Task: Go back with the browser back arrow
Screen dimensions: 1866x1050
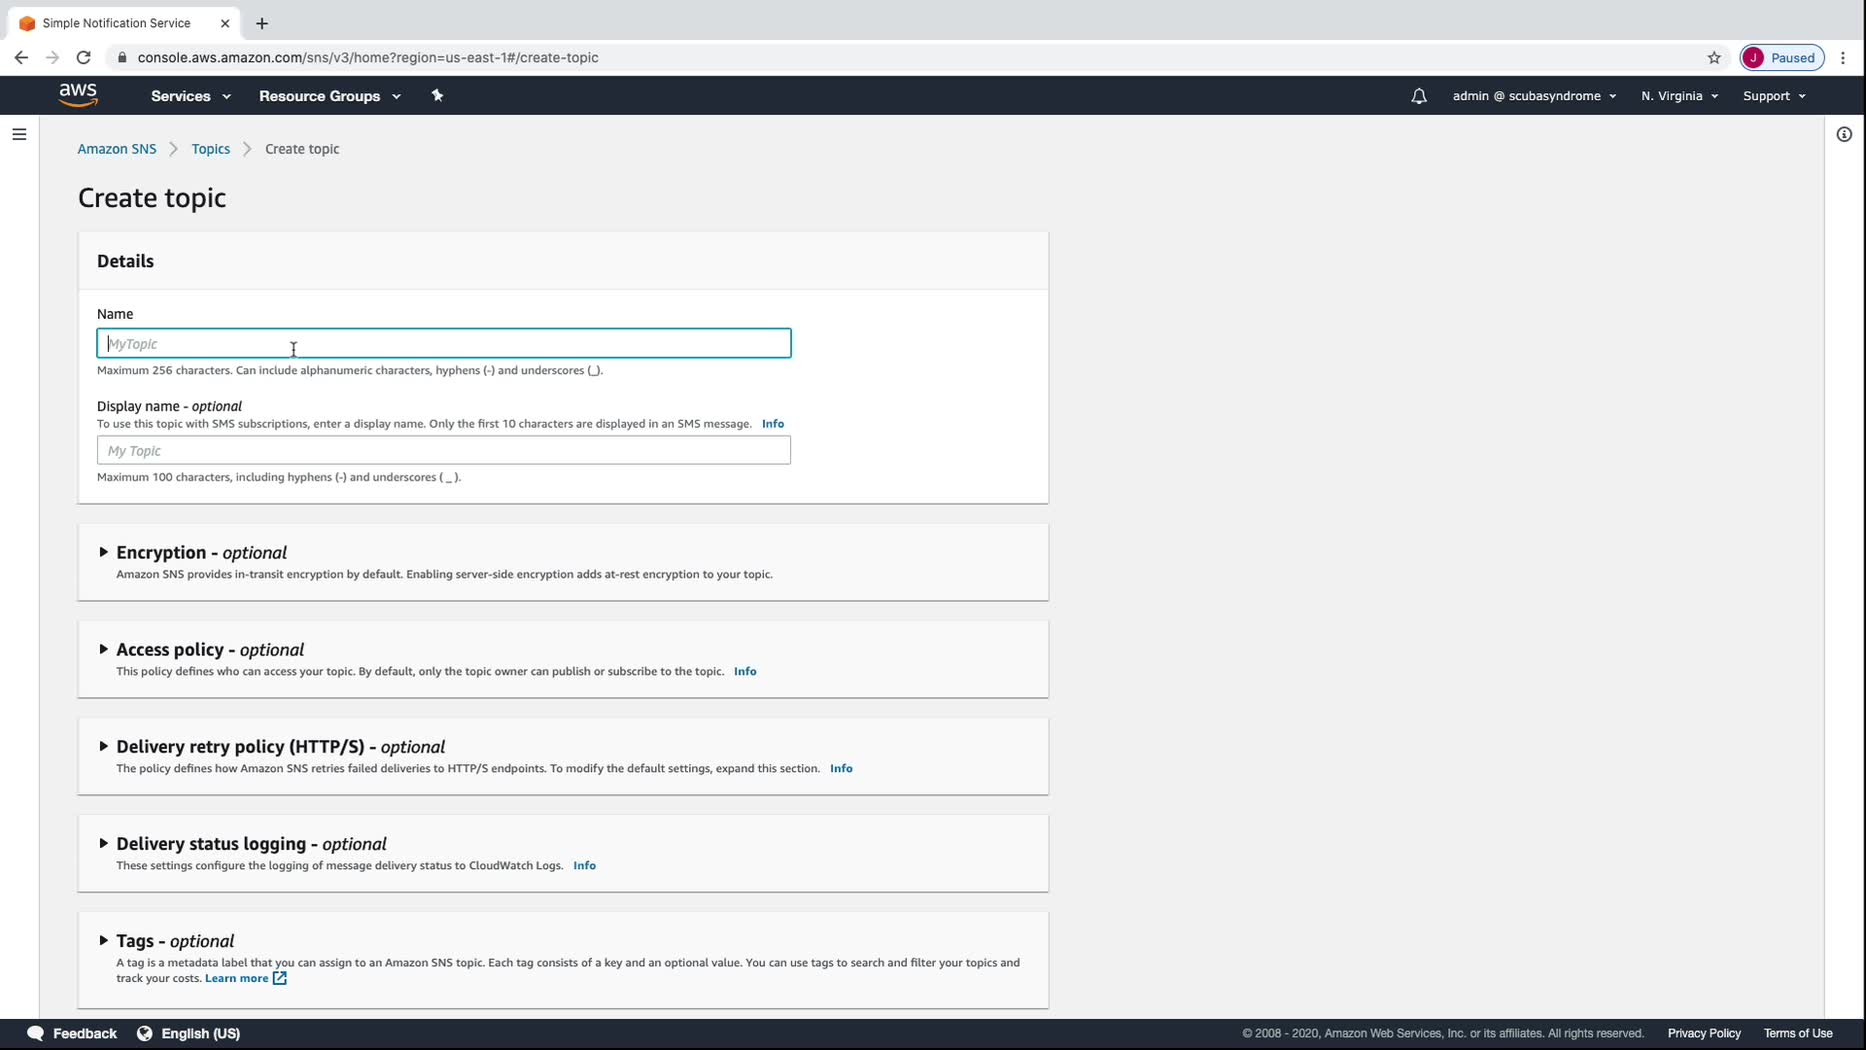Action: click(x=21, y=57)
